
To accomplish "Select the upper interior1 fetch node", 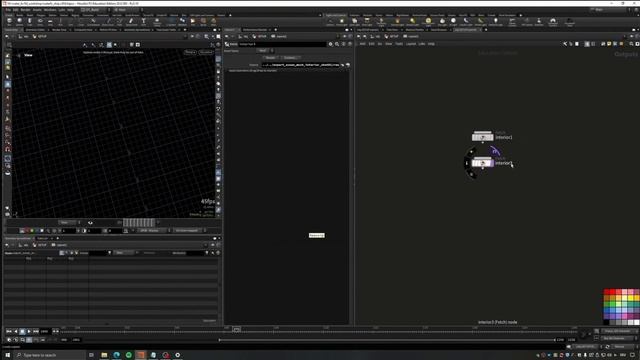I will pyautogui.click(x=482, y=137).
